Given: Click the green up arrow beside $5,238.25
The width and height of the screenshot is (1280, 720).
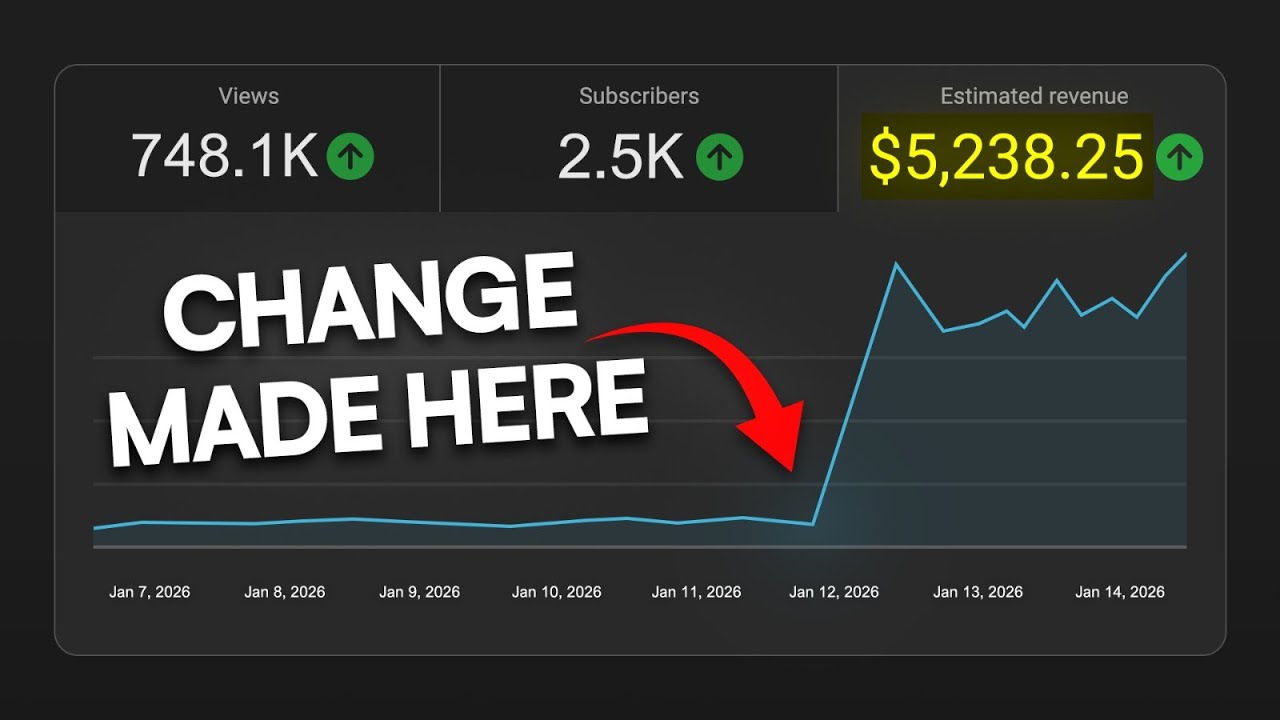Looking at the screenshot, I should [1180, 156].
